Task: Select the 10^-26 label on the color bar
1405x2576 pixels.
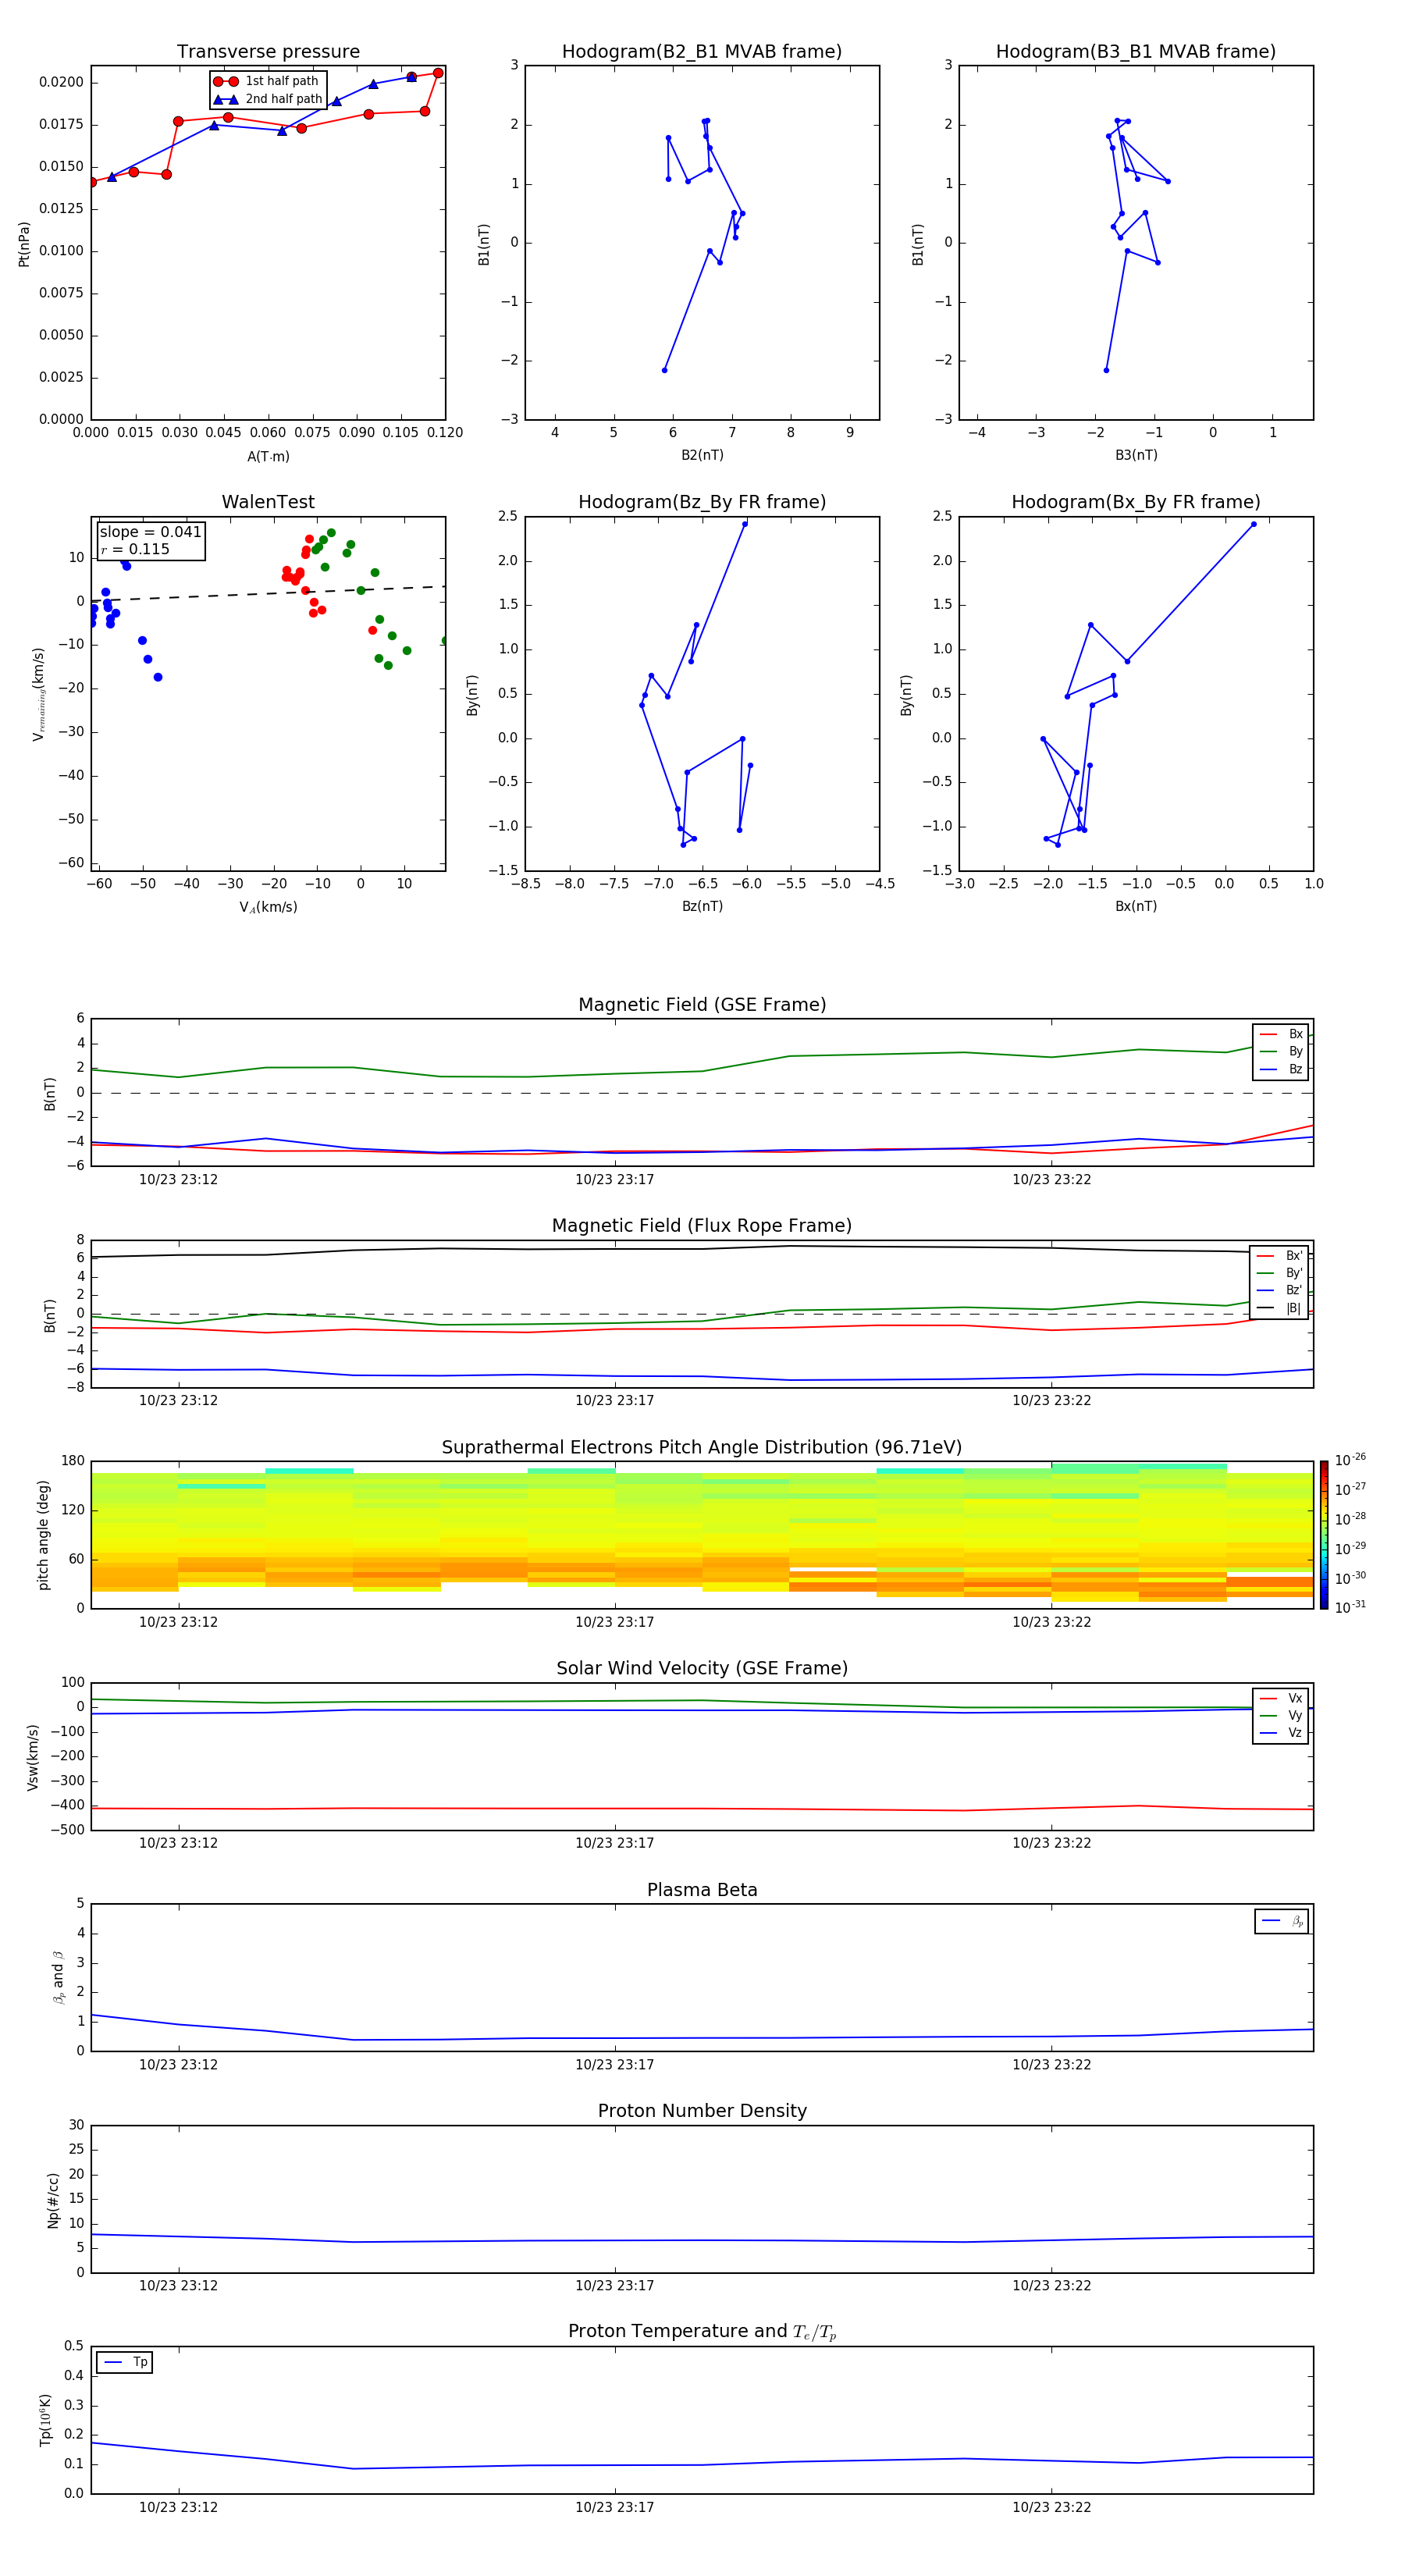Action: pos(1350,1460)
